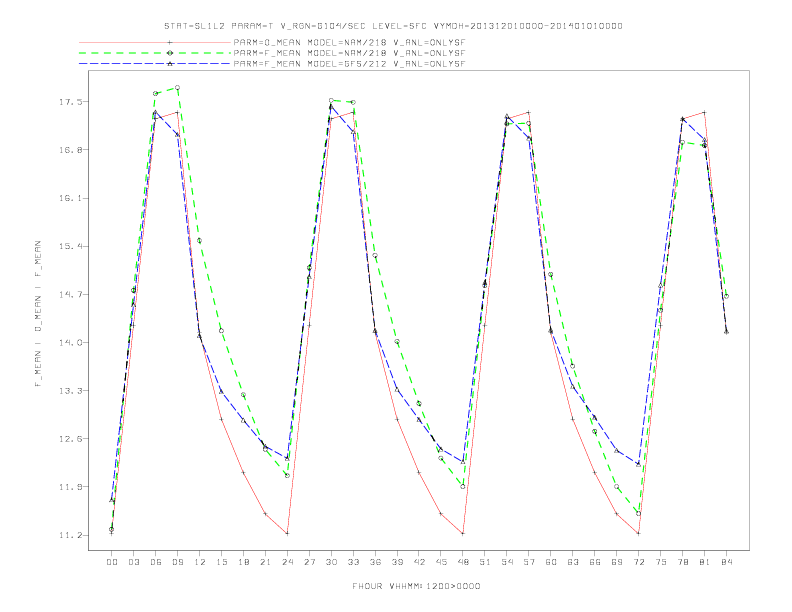This screenshot has width=792, height=612.
Task: Click x-axis forecast hour label 09
Action: (x=177, y=562)
